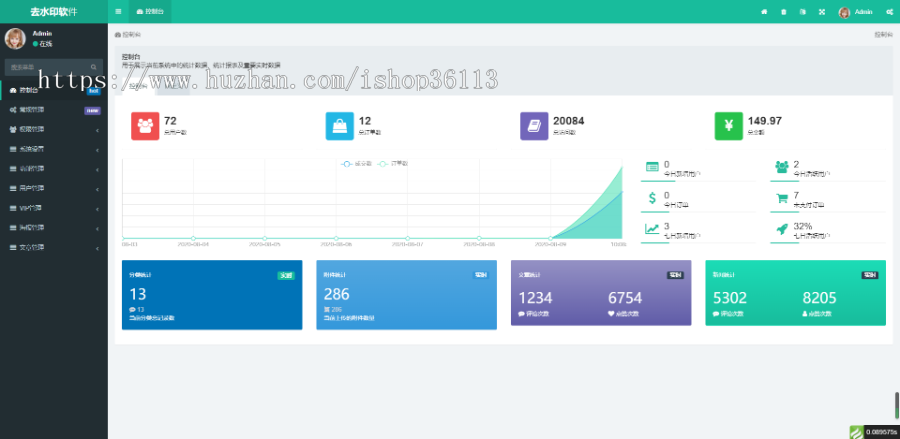Open the Admin user dropdown in top bar
Screen dimensions: 900x439
pyautogui.click(x=856, y=11)
